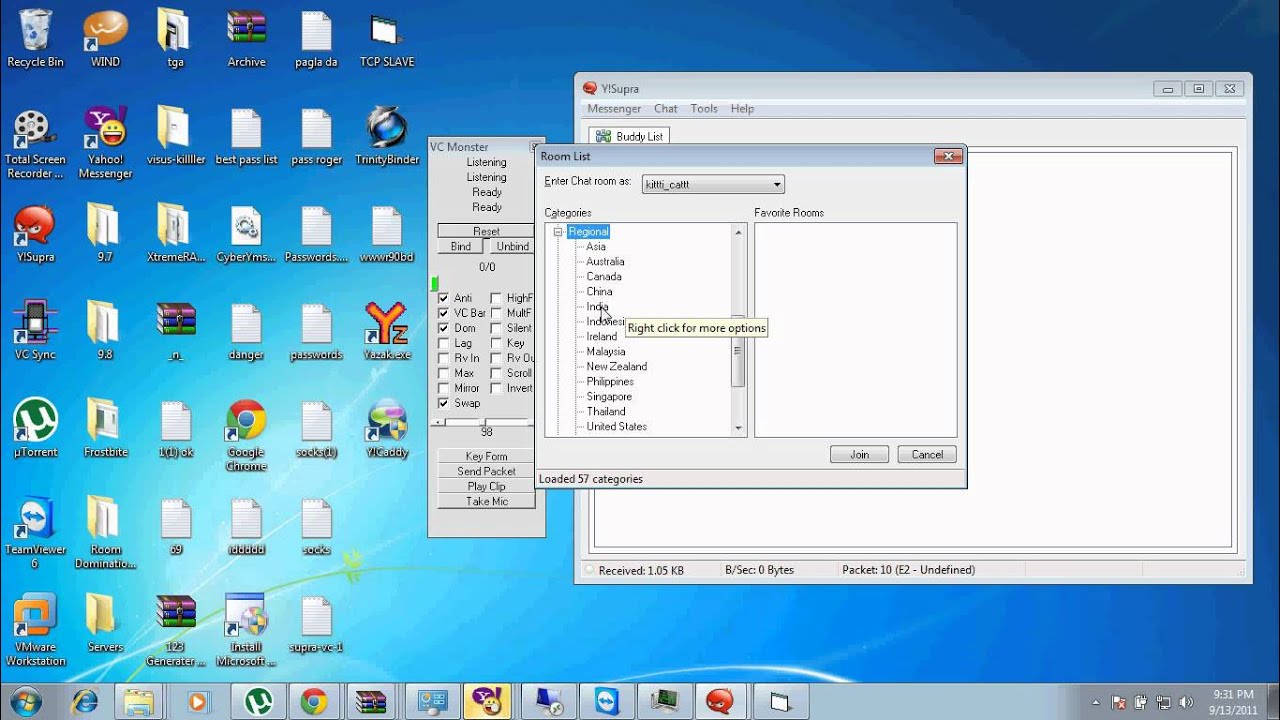Click the Windows Start button
The width and height of the screenshot is (1280, 720).
click(x=24, y=701)
